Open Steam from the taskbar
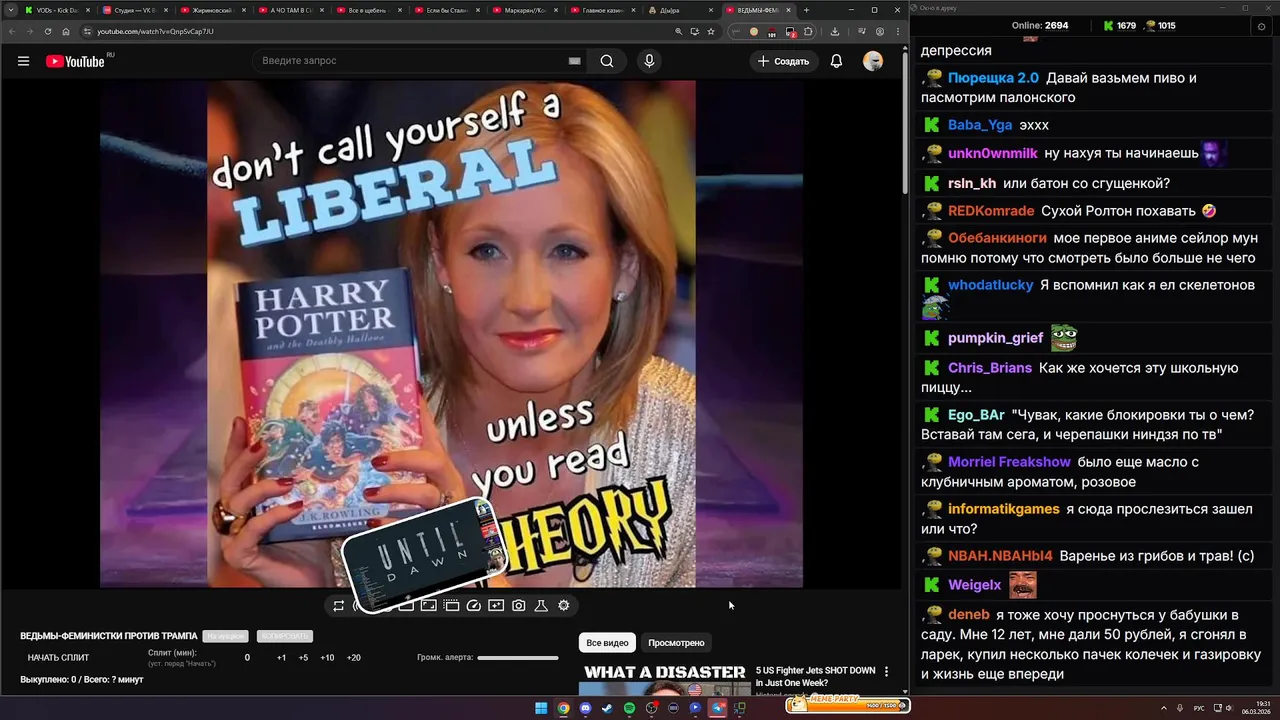This screenshot has height=720, width=1280. pyautogui.click(x=607, y=708)
